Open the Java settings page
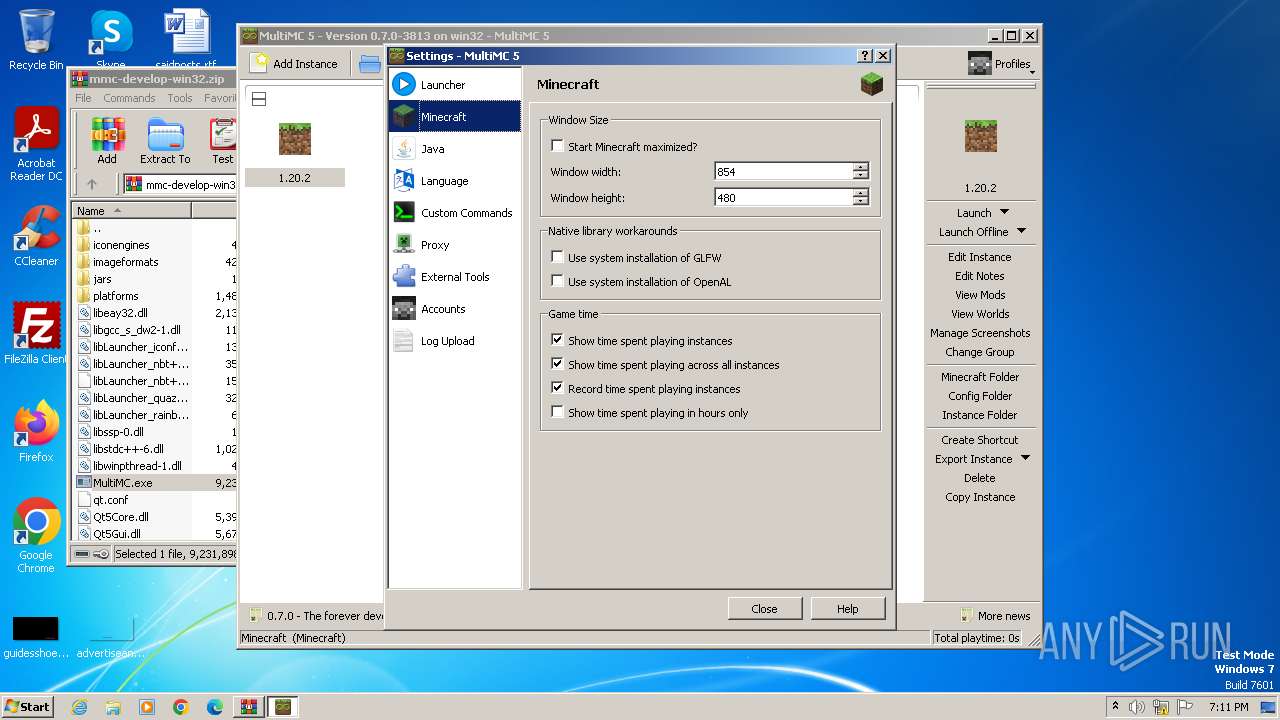This screenshot has height=720, width=1280. point(455,149)
